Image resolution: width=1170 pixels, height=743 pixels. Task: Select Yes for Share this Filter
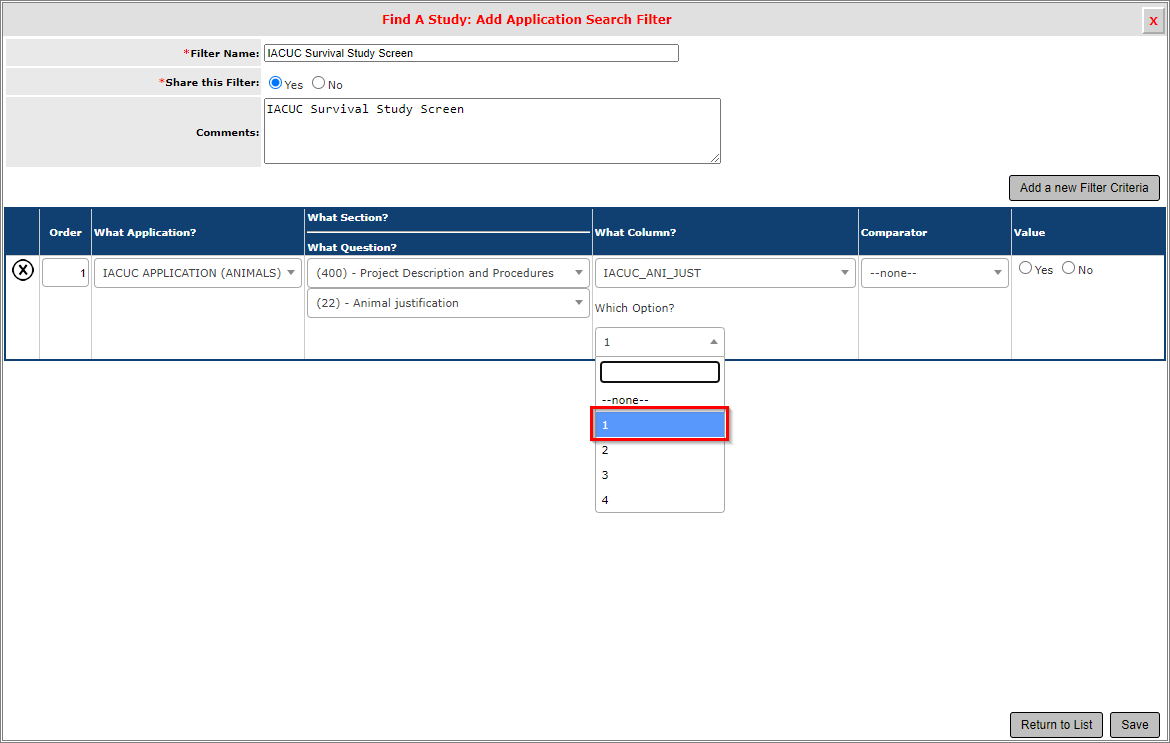(275, 83)
